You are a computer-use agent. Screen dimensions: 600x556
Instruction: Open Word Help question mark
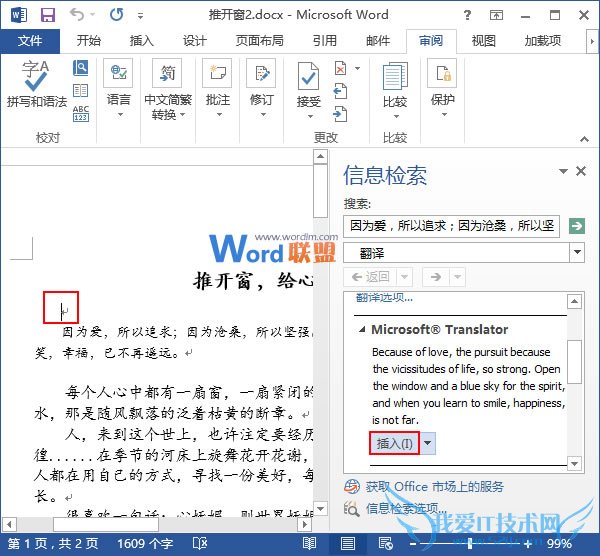[x=467, y=15]
